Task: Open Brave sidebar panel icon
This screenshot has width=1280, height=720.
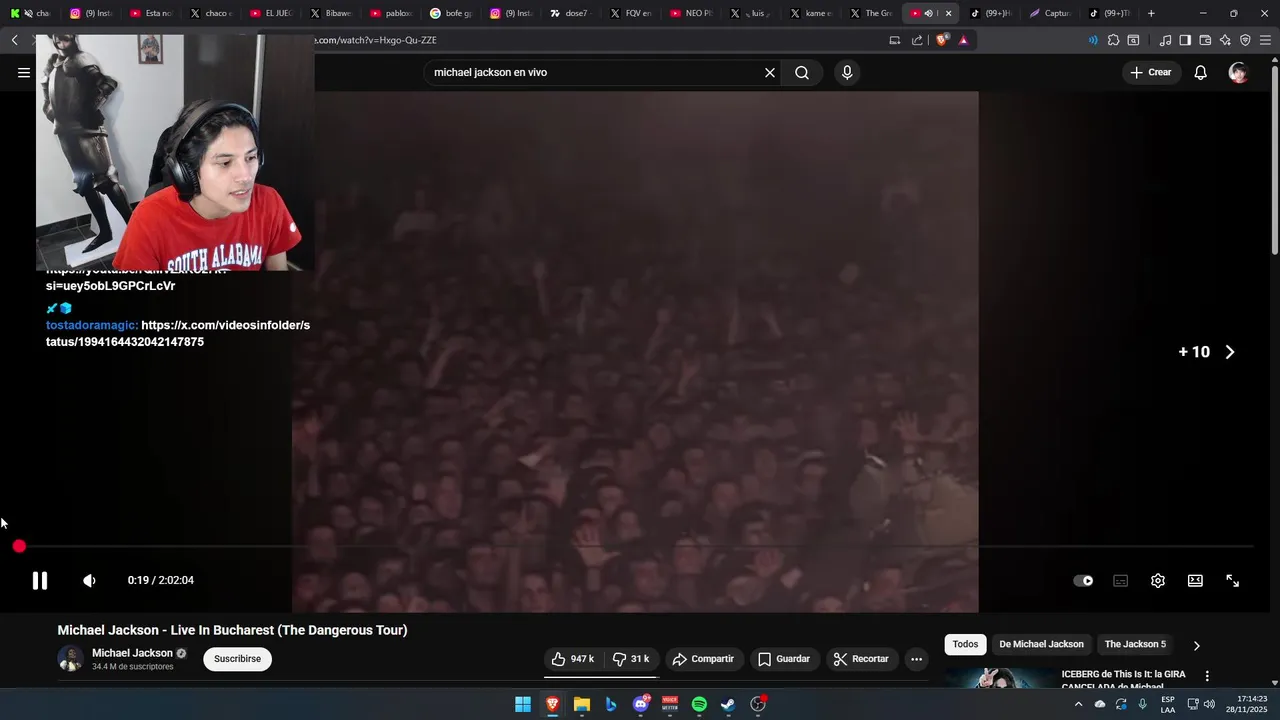Action: pyautogui.click(x=1185, y=40)
